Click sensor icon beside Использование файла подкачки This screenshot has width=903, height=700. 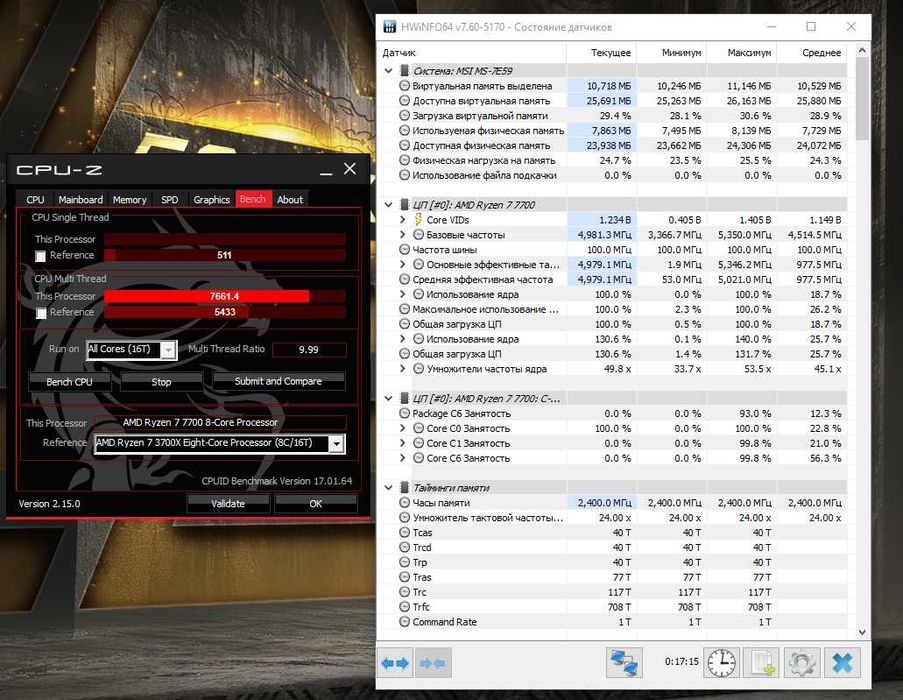(405, 175)
